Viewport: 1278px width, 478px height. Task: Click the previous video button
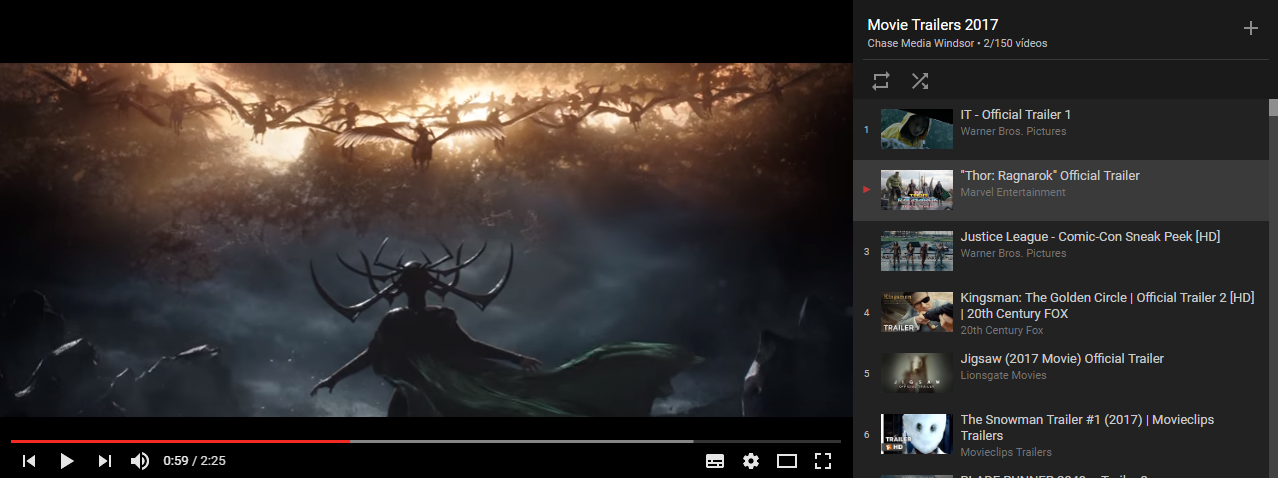(29, 461)
